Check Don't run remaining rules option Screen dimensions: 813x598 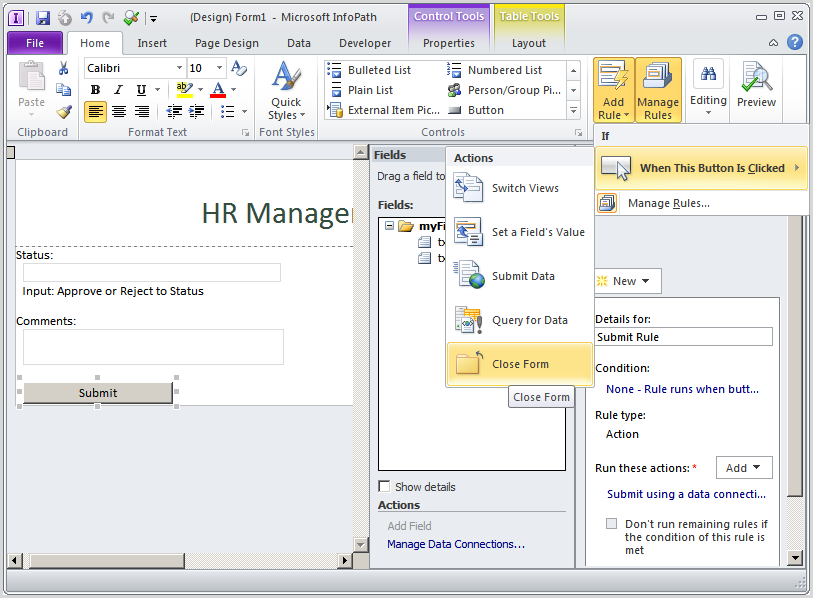(x=612, y=524)
